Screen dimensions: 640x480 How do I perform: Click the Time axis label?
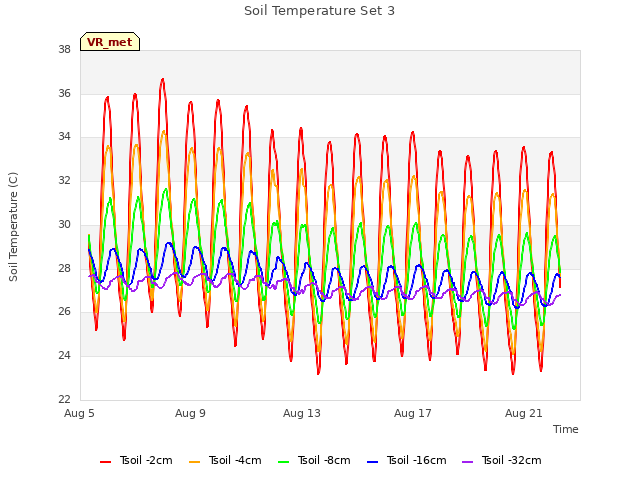565,429
